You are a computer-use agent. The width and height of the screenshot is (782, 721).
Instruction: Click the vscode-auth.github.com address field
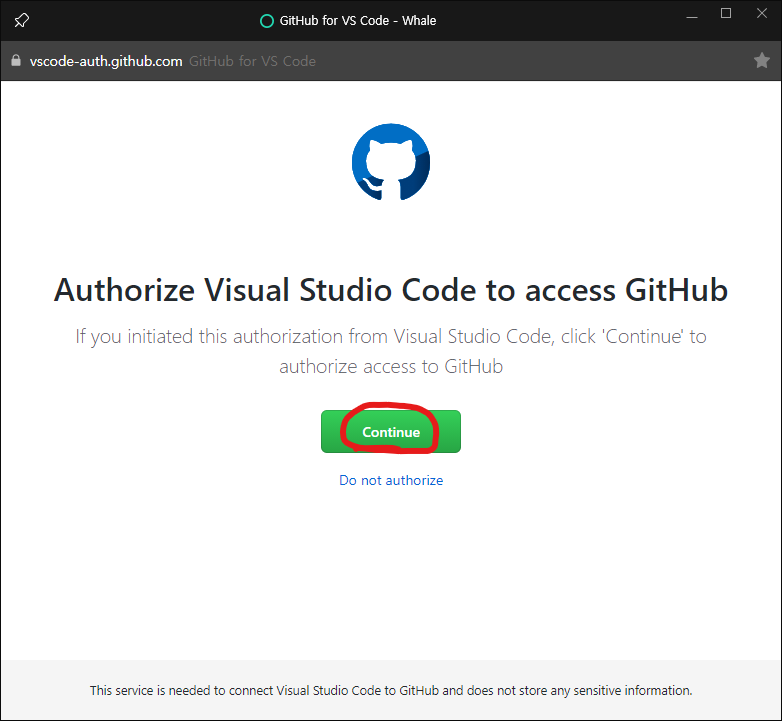[106, 61]
